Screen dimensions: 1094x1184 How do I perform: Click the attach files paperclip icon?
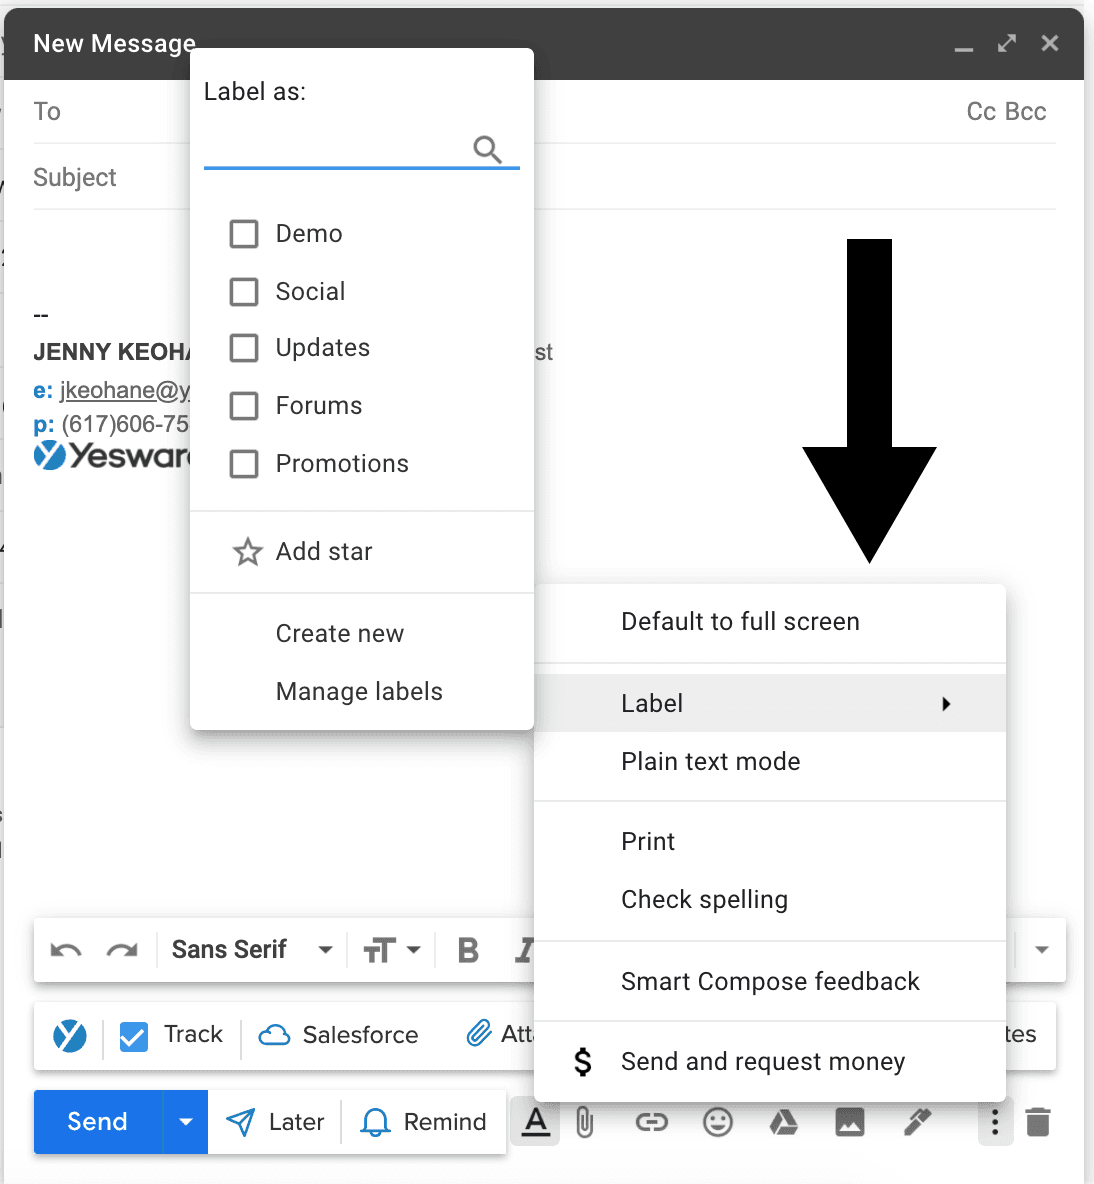point(585,1123)
